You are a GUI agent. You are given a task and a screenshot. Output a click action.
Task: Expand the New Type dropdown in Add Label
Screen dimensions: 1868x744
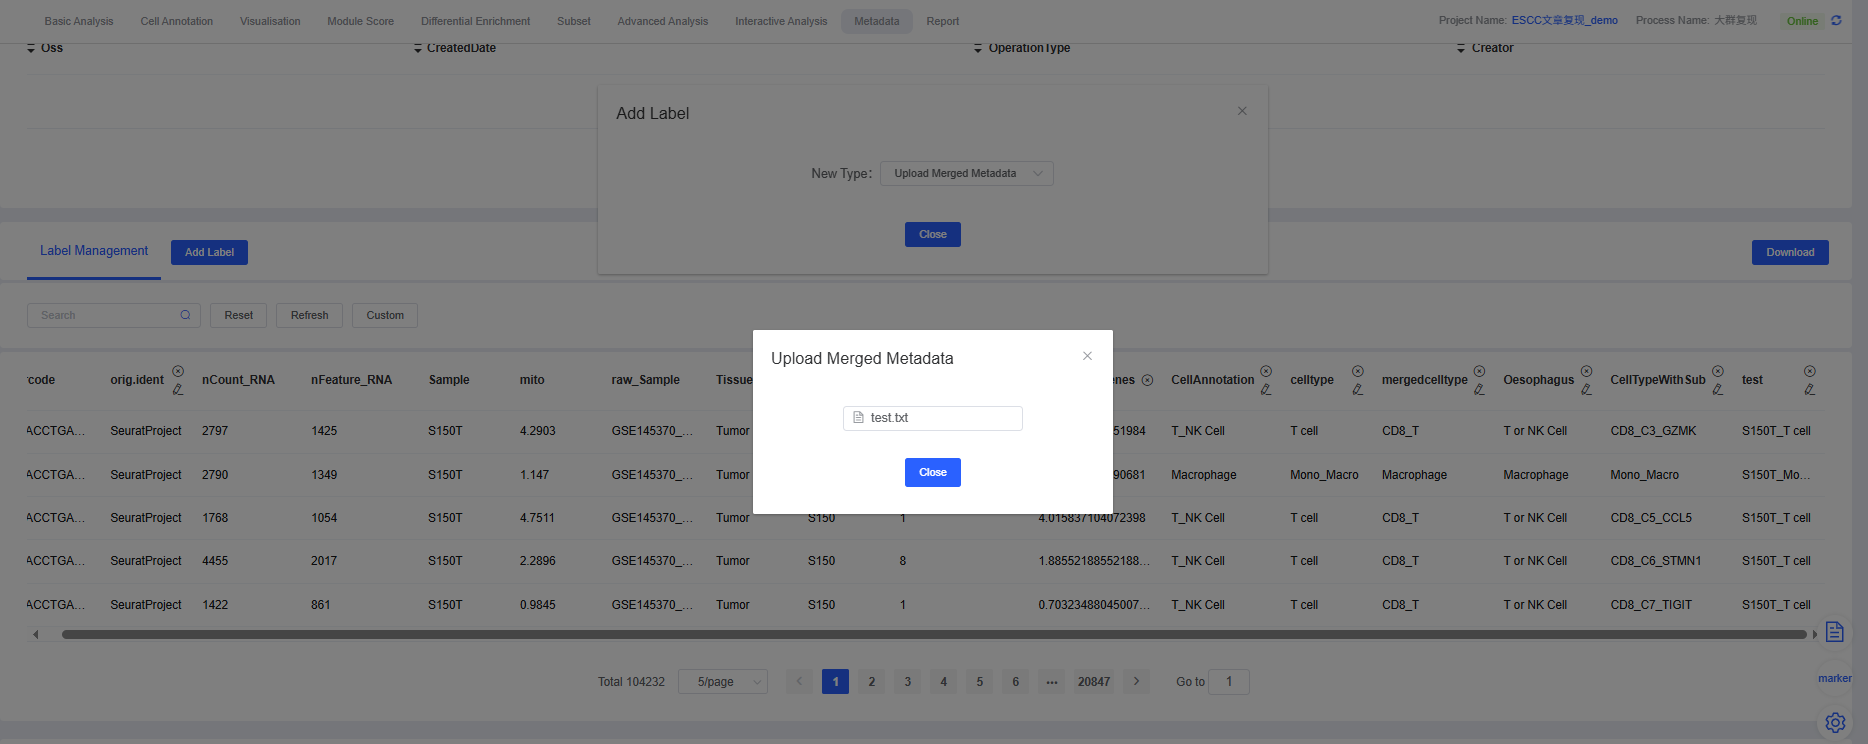[x=966, y=174]
